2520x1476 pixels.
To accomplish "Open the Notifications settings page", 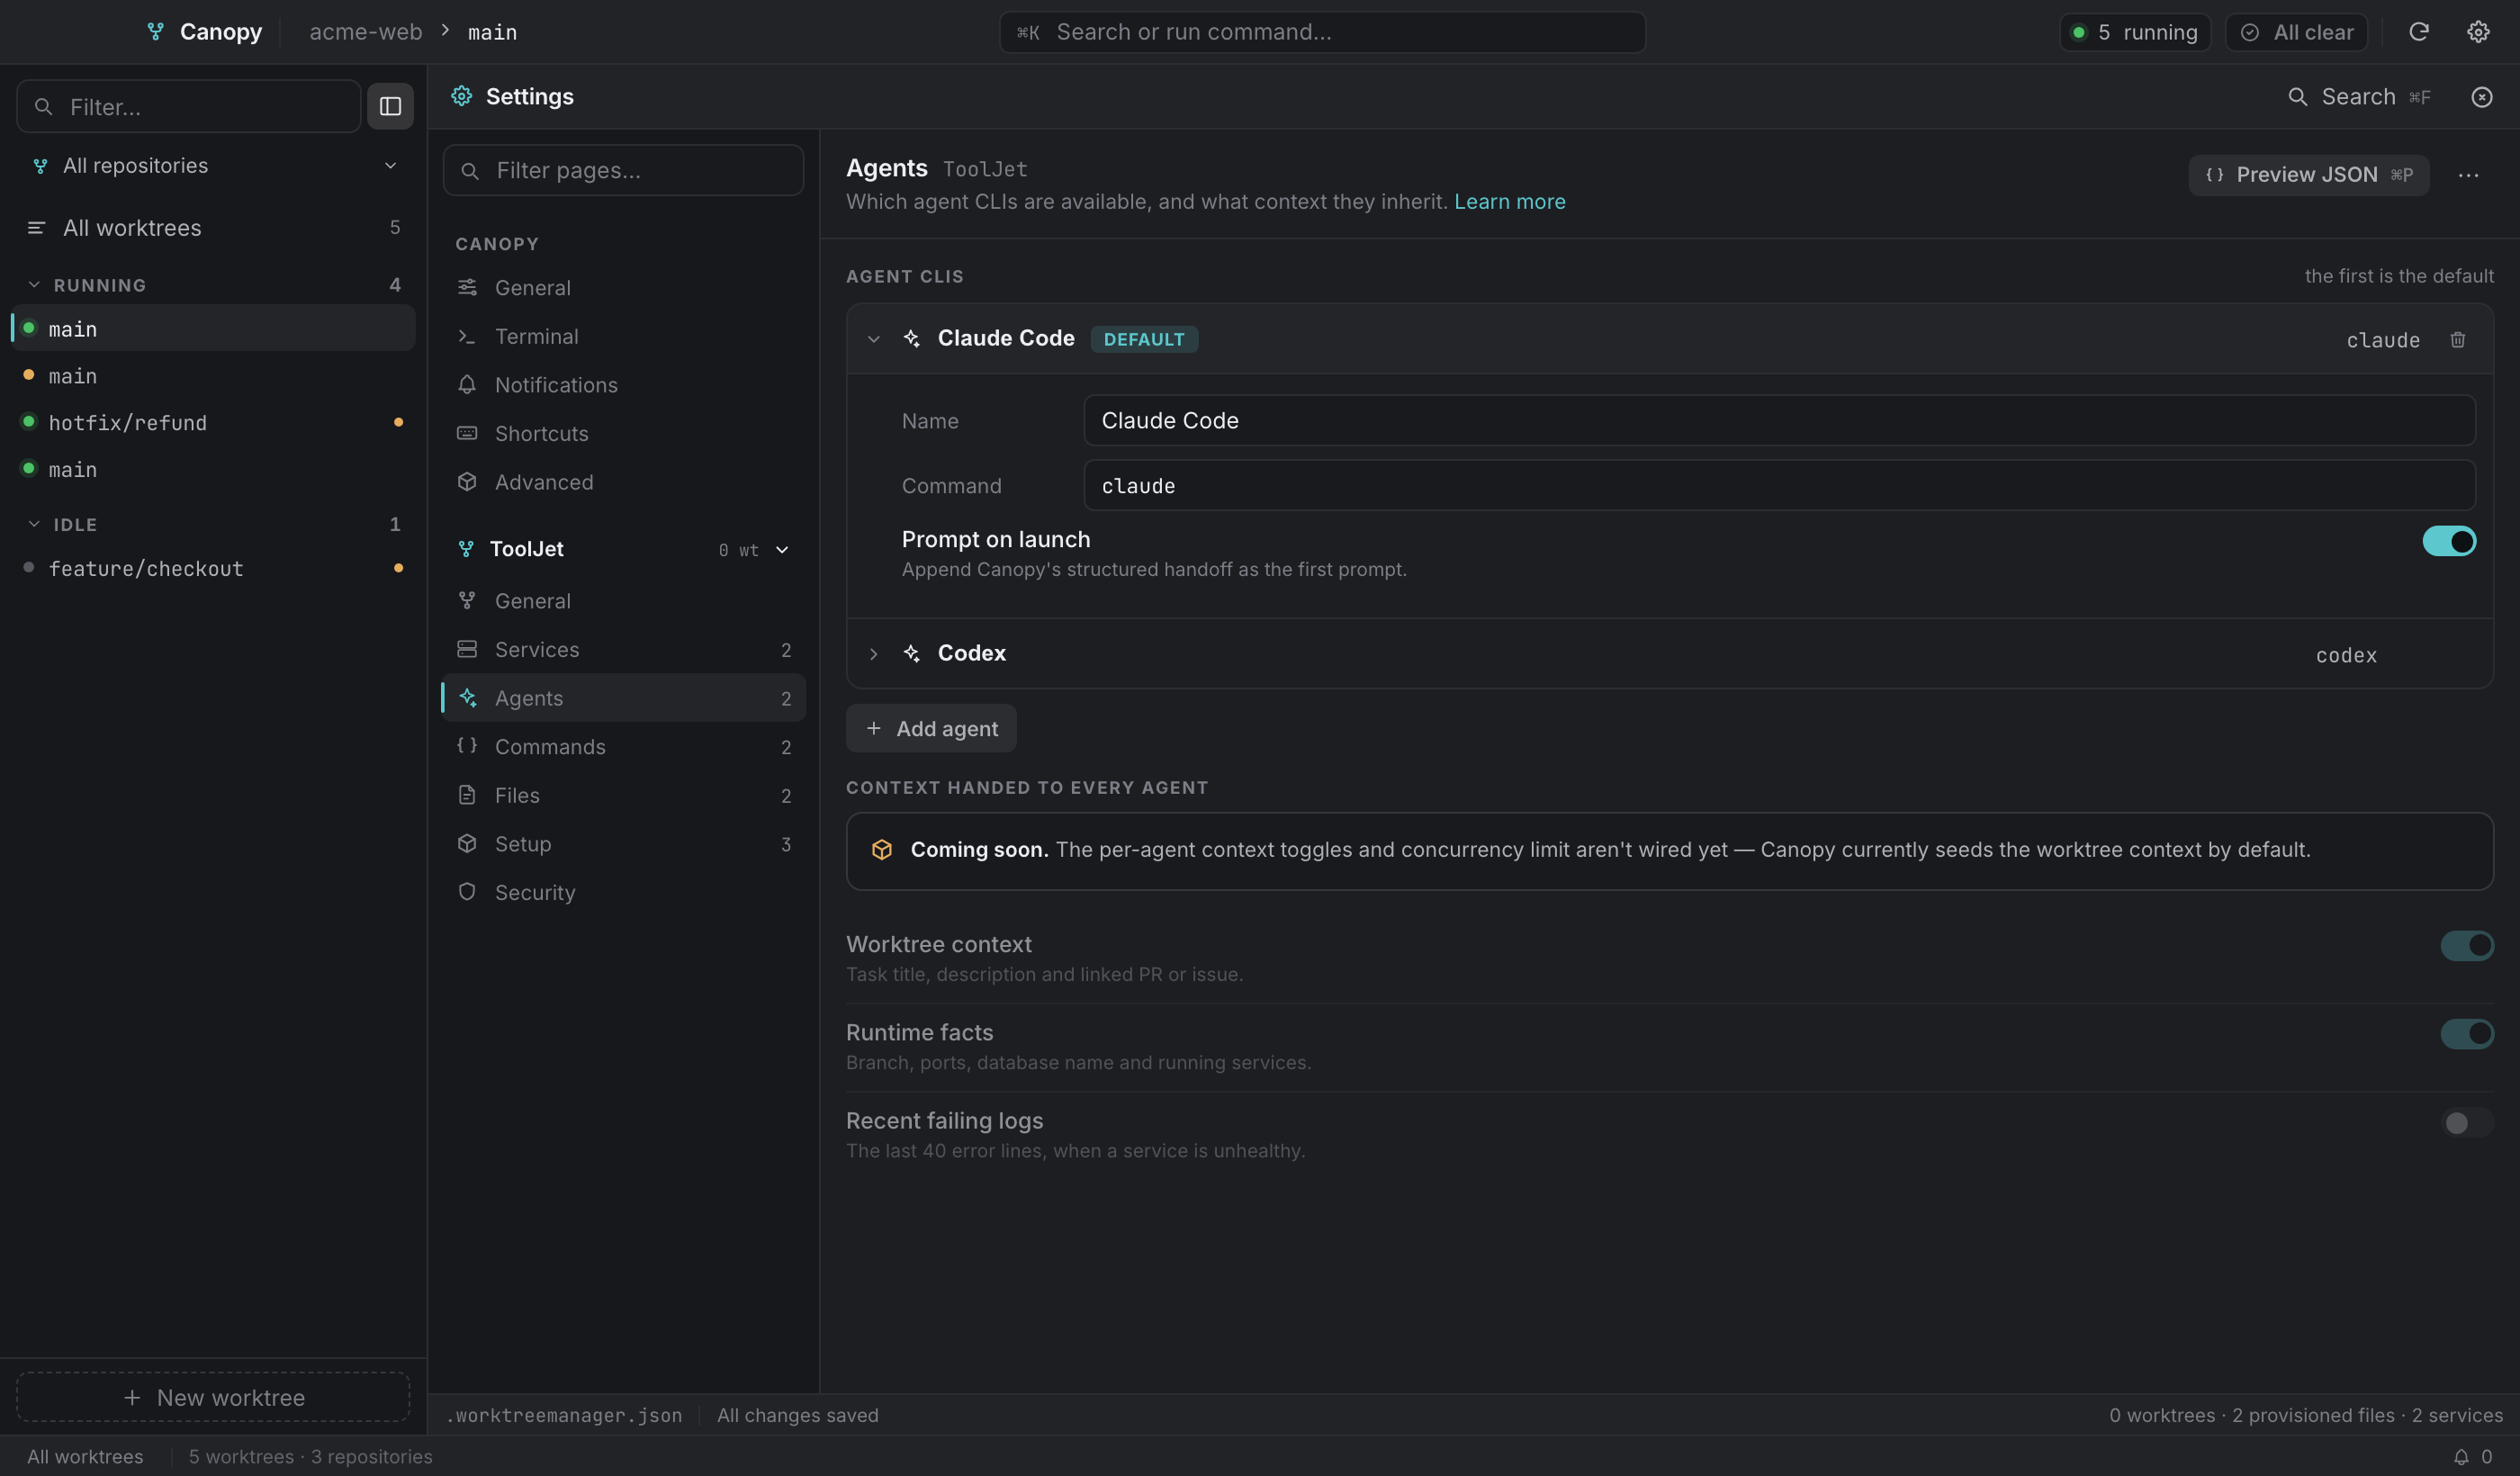I will [x=623, y=385].
